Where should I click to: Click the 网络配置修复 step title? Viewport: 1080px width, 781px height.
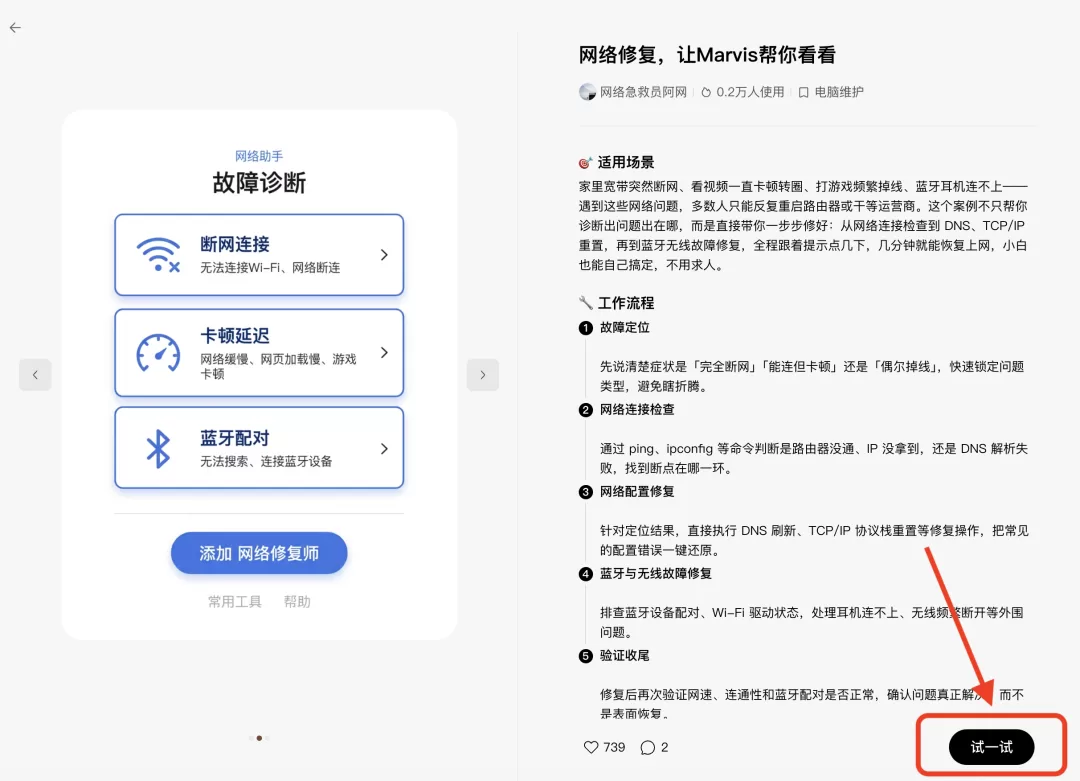637,492
